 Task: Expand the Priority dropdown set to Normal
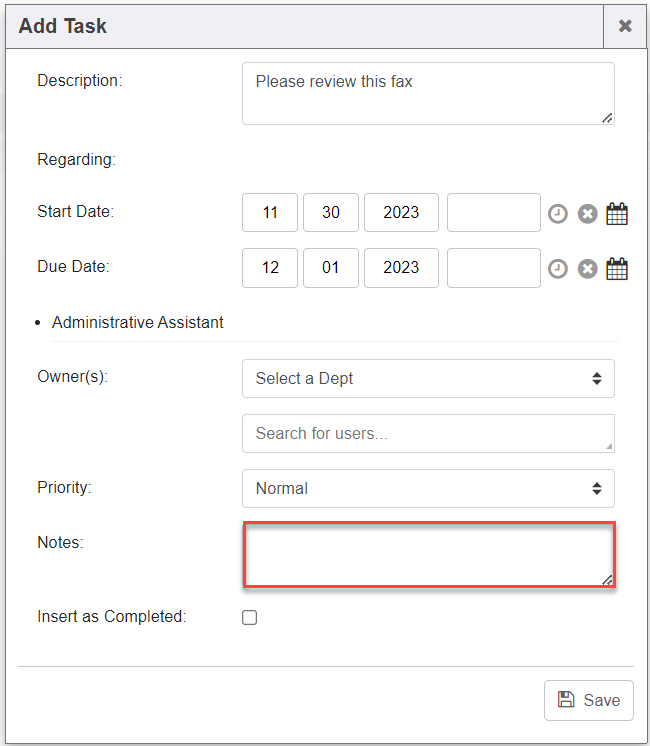(428, 488)
